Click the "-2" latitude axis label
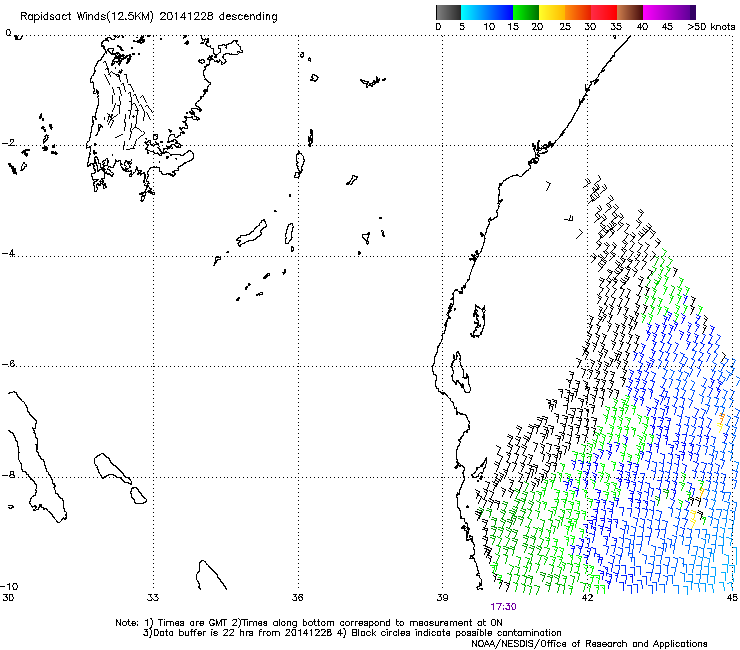The width and height of the screenshot is (740, 650). [8, 143]
